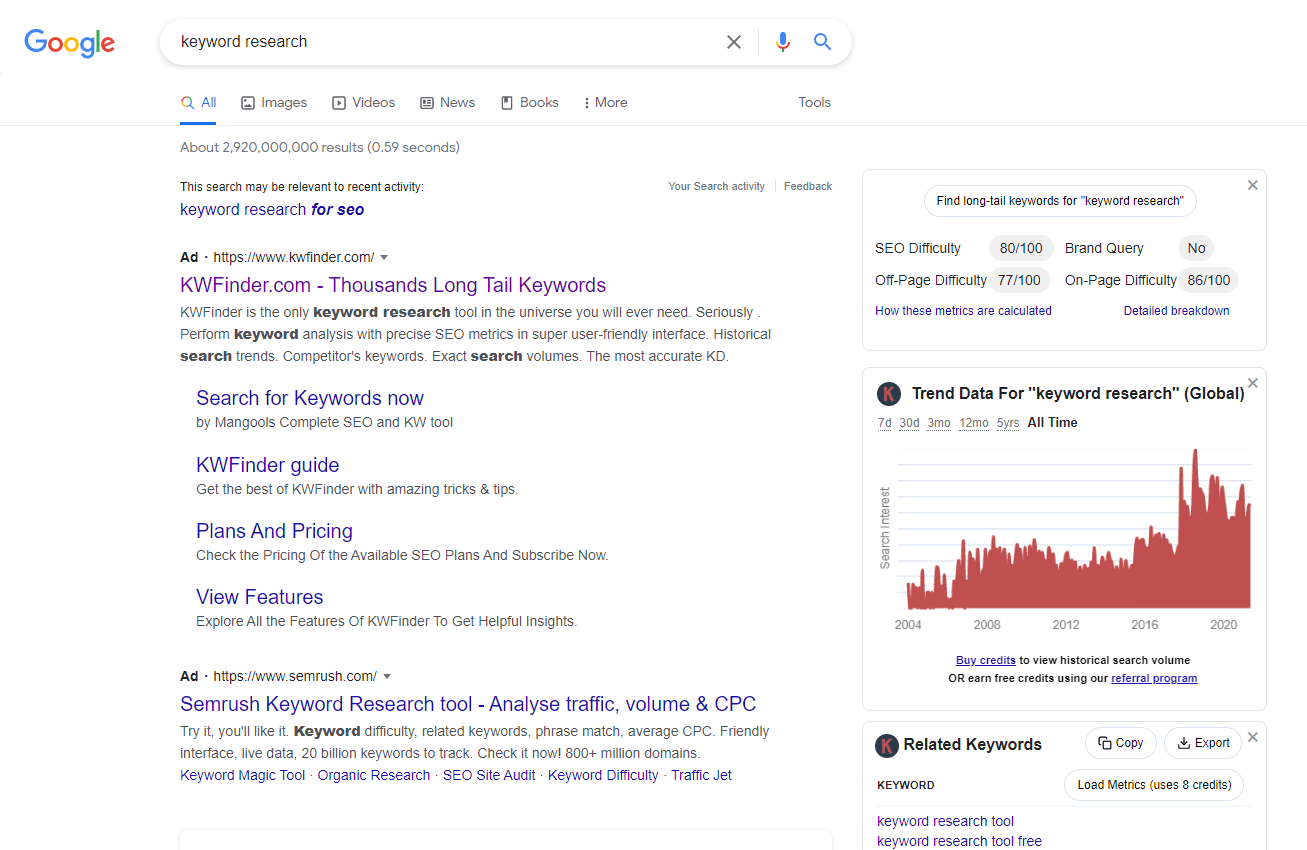Viewport: 1307px width, 850px height.
Task: Select the 5yrs trend range
Action: [x=1008, y=423]
